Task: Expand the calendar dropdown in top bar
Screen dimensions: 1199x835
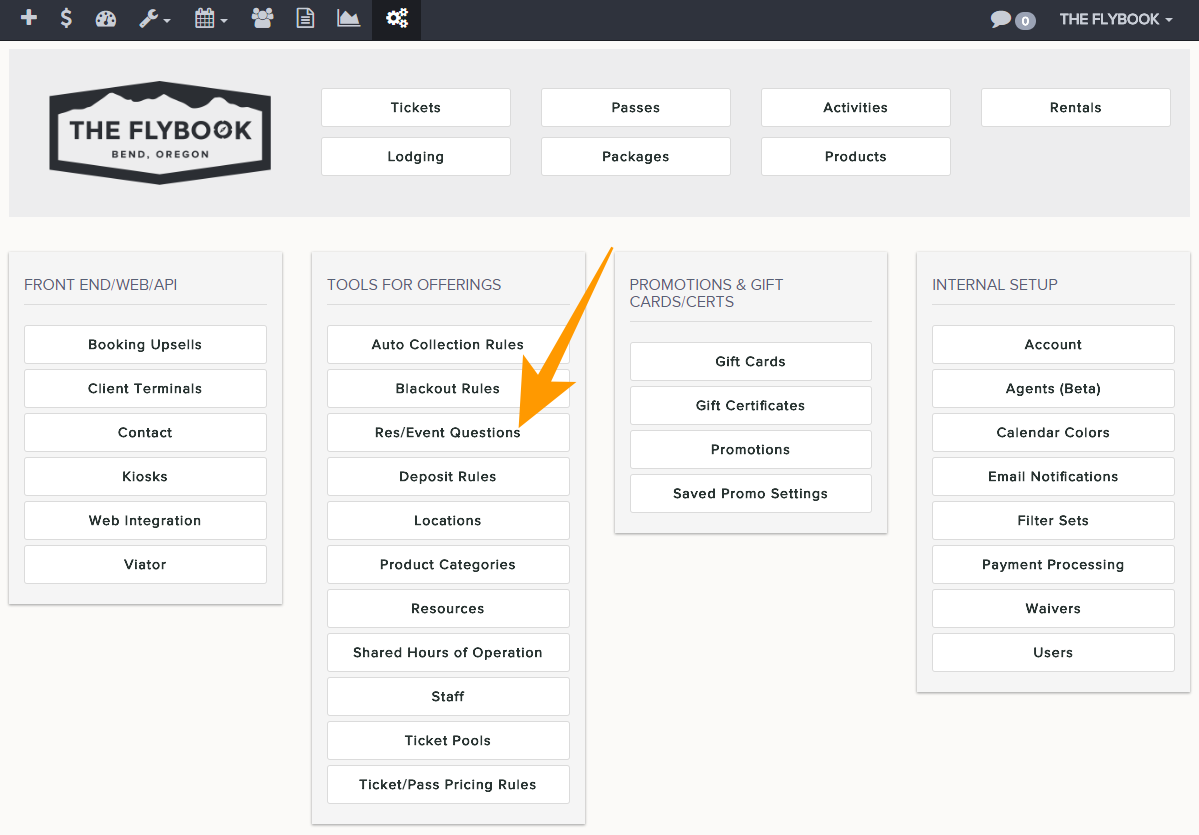Action: [x=211, y=18]
